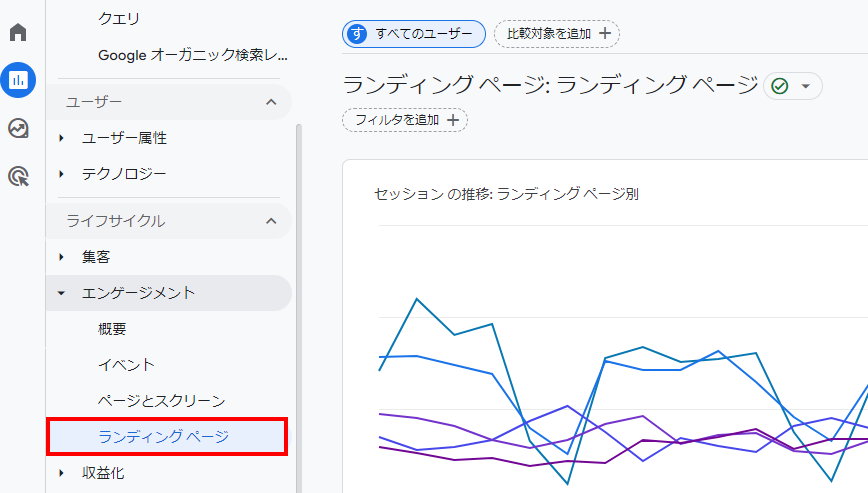
Task: Click the sidebar vertical scrollbar
Action: point(299,308)
